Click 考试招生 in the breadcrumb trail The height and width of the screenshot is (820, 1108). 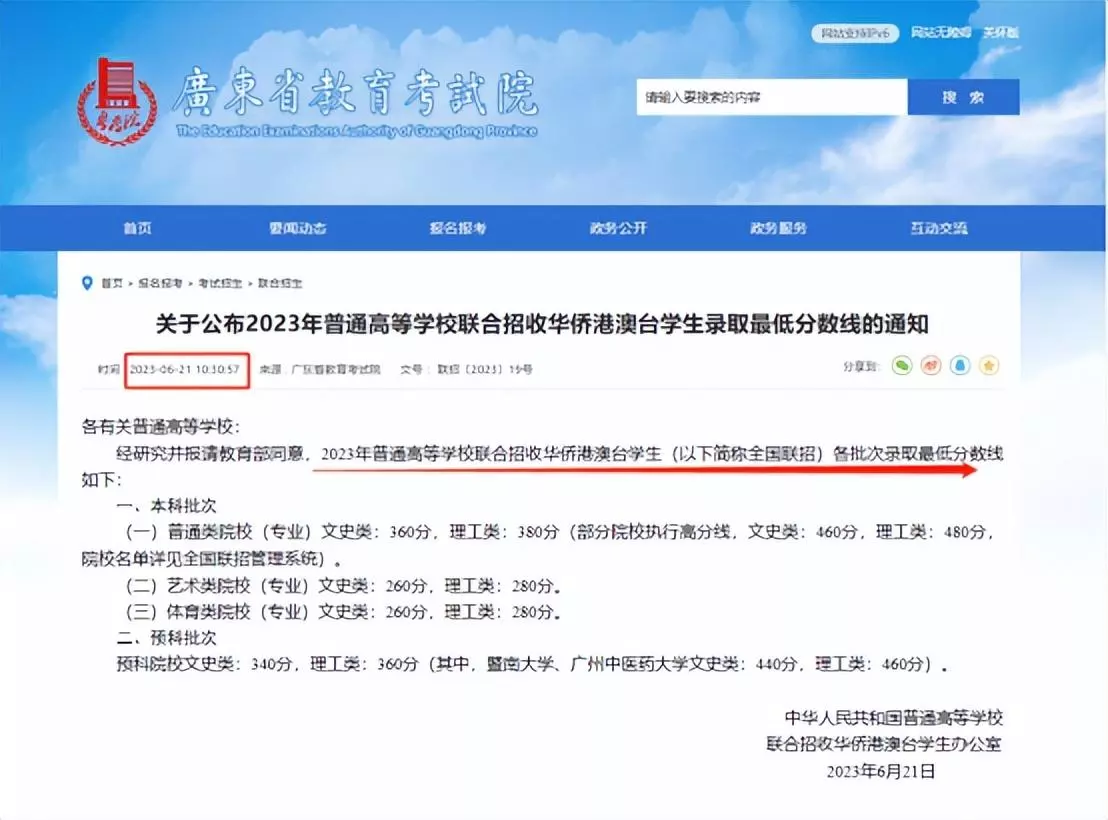(x=220, y=283)
